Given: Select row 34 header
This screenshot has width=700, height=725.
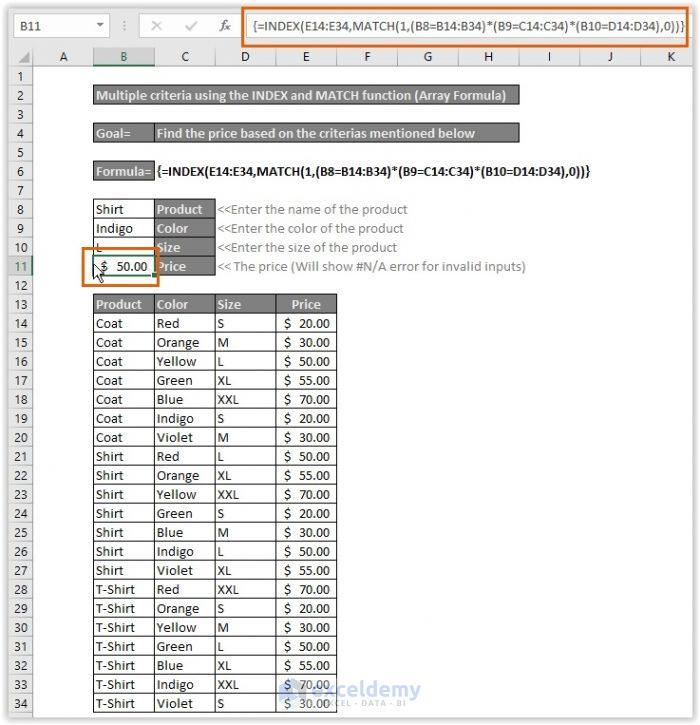Looking at the screenshot, I should tap(20, 703).
